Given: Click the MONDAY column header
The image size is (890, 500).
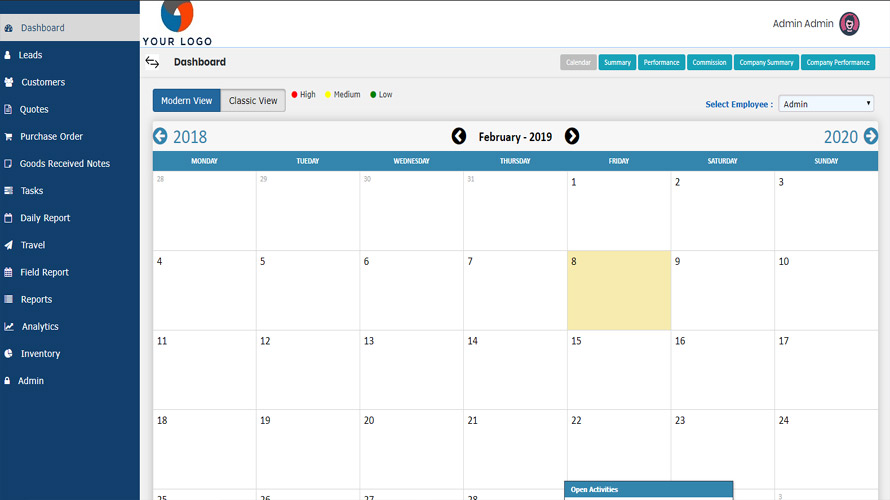Looking at the screenshot, I should (x=204, y=161).
